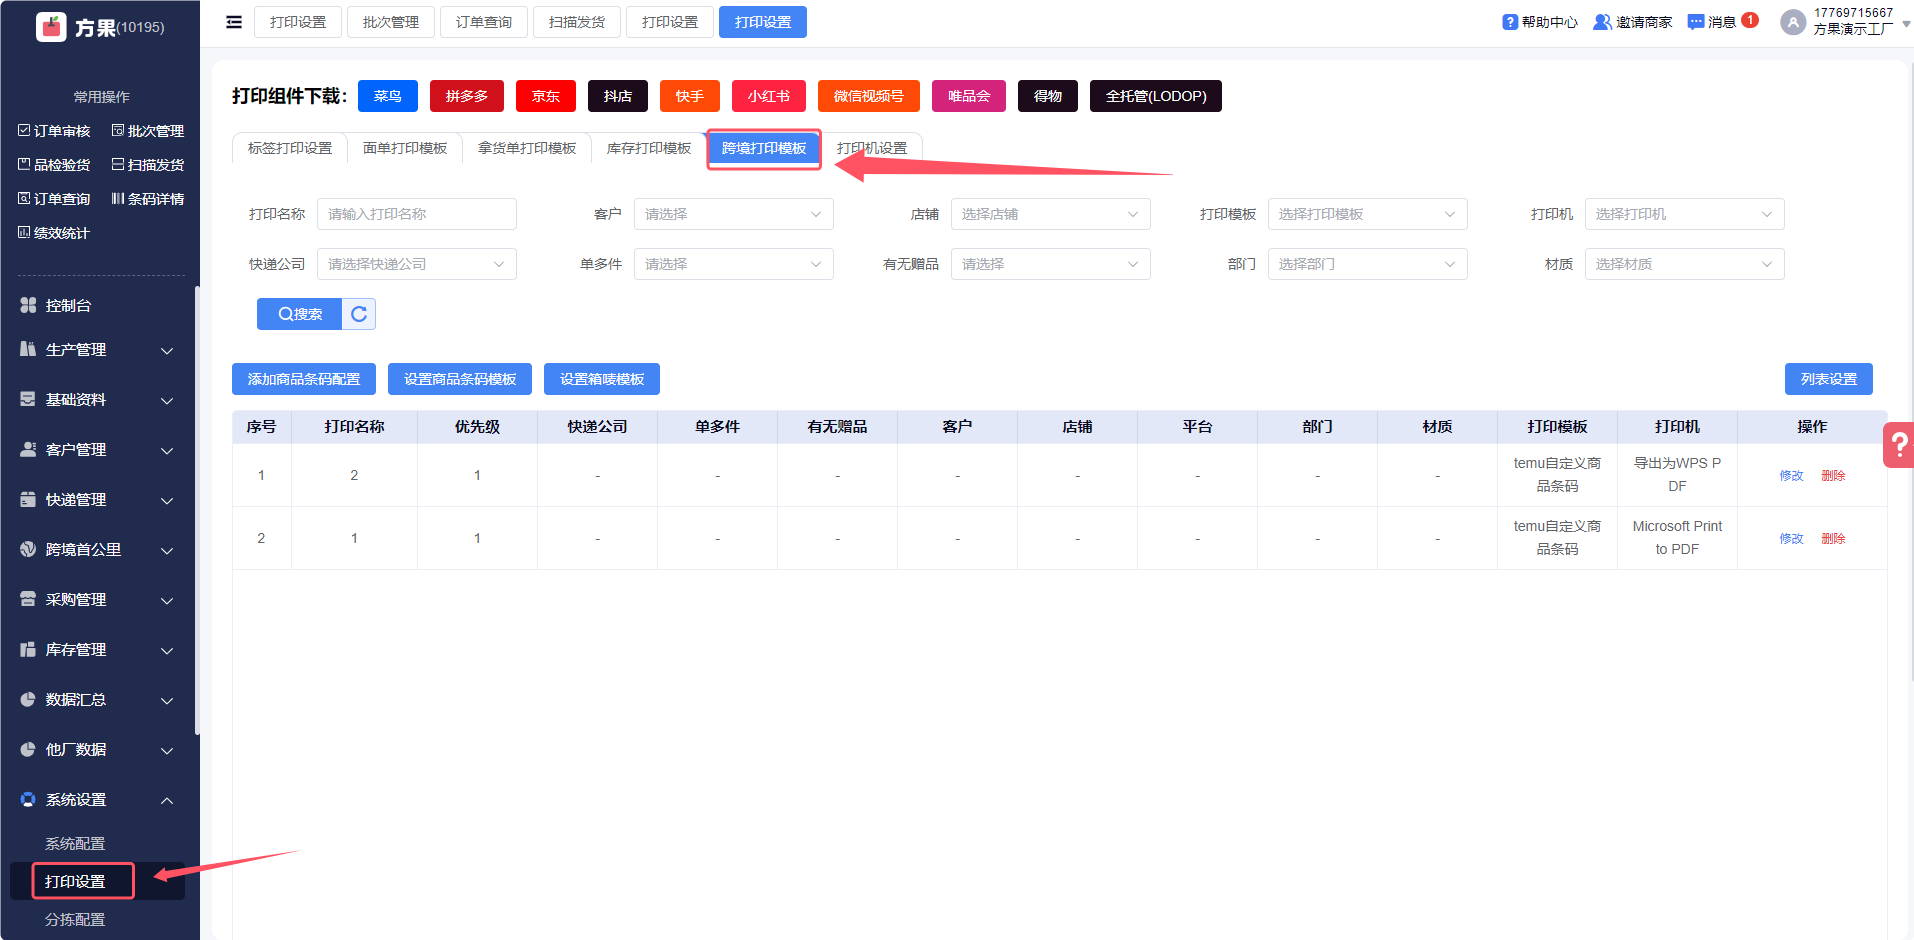Open the 部门 dropdown

click(1368, 264)
